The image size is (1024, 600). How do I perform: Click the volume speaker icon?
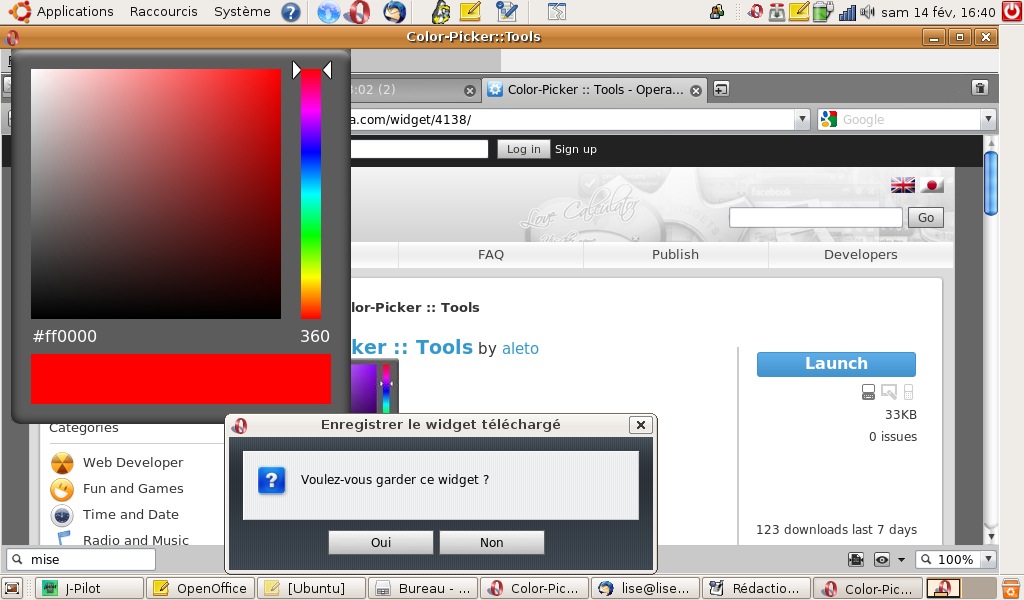866,12
